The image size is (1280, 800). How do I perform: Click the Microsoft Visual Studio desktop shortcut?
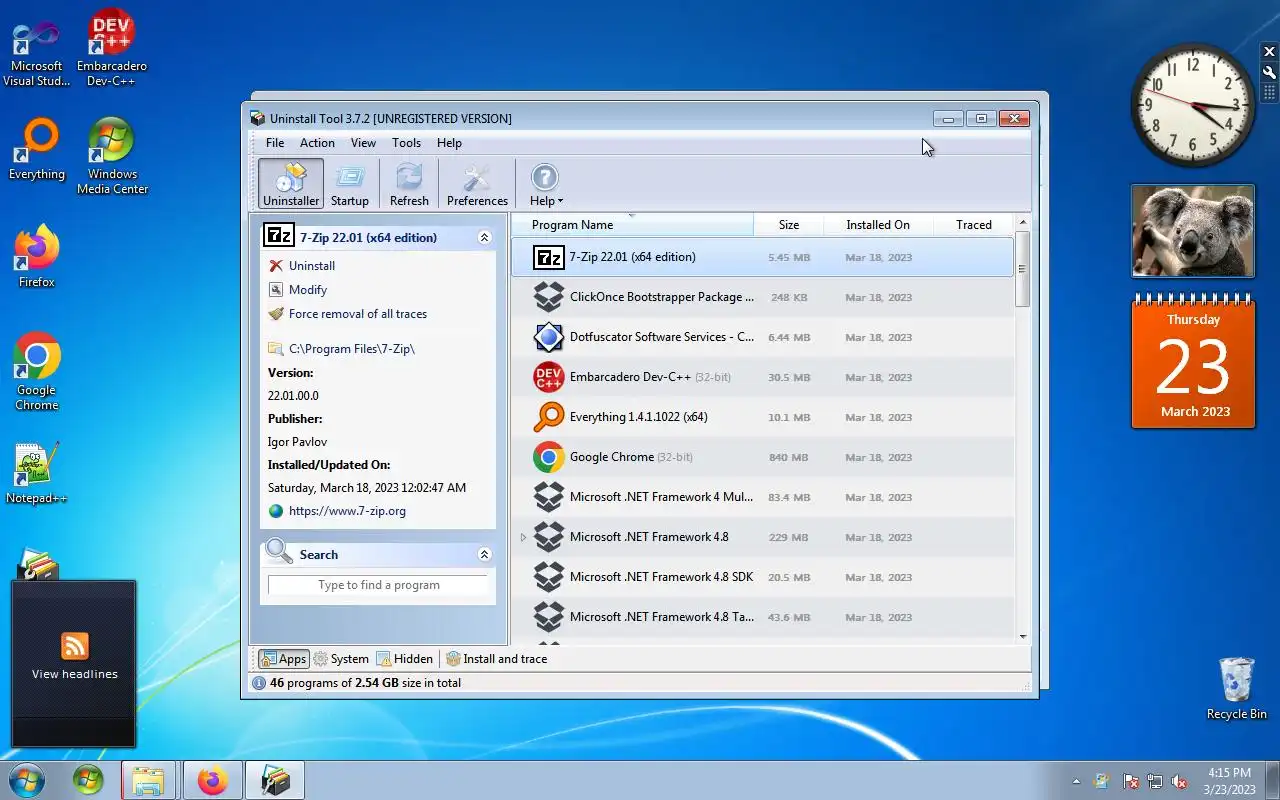[x=36, y=52]
